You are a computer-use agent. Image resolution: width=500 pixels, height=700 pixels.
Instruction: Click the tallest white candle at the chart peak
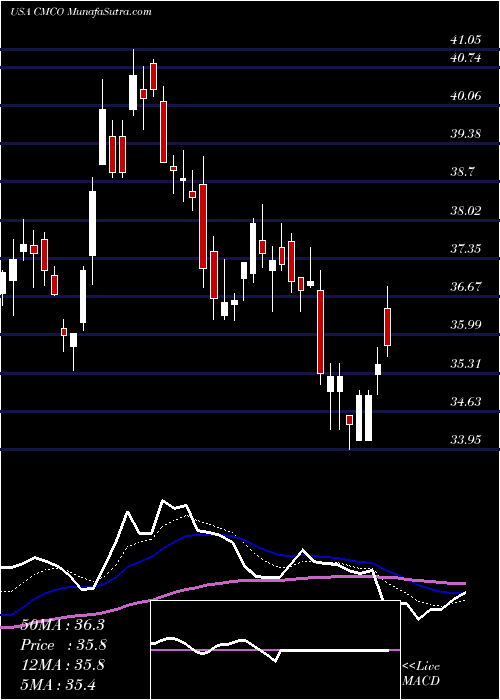[133, 92]
